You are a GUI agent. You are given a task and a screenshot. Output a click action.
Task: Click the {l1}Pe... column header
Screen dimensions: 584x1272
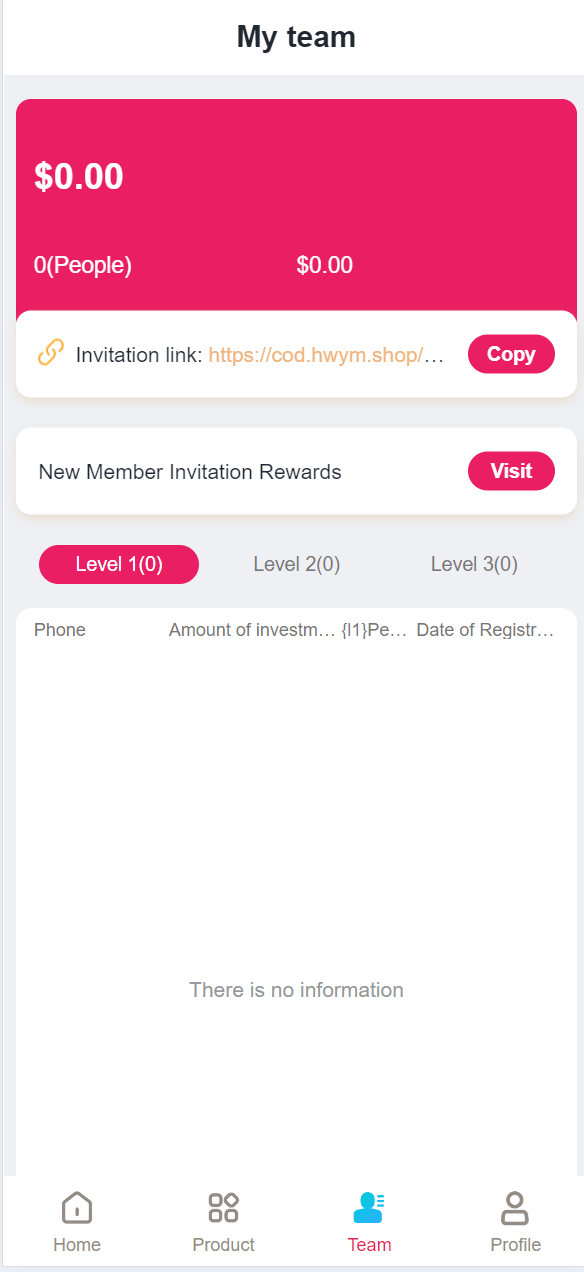[374, 630]
